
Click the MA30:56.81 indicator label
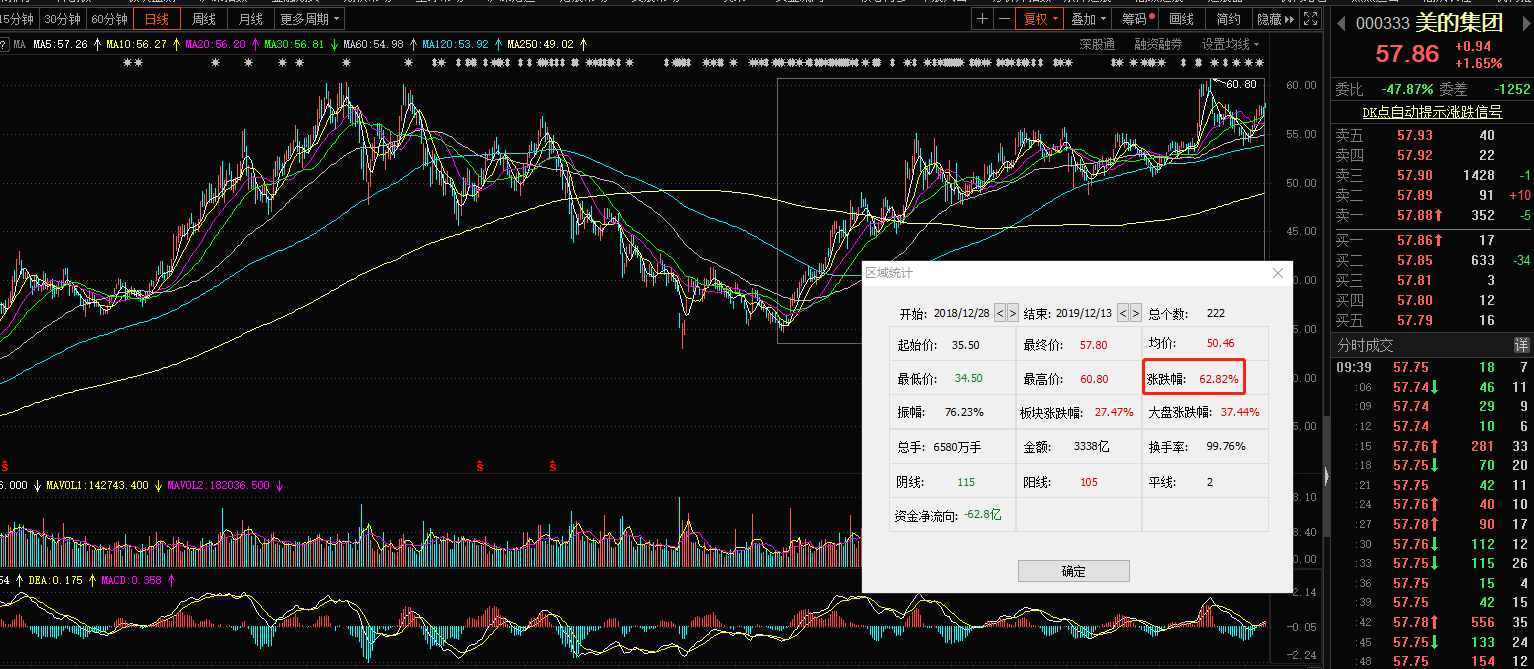[x=294, y=44]
